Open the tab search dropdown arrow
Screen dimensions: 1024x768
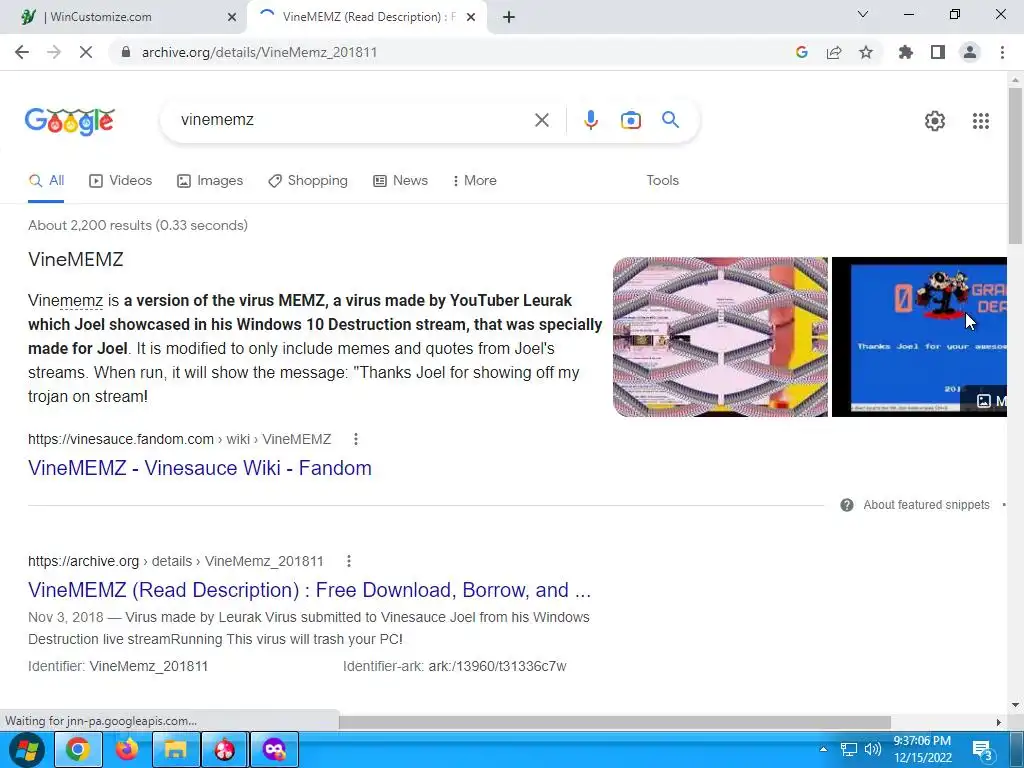pyautogui.click(x=863, y=14)
